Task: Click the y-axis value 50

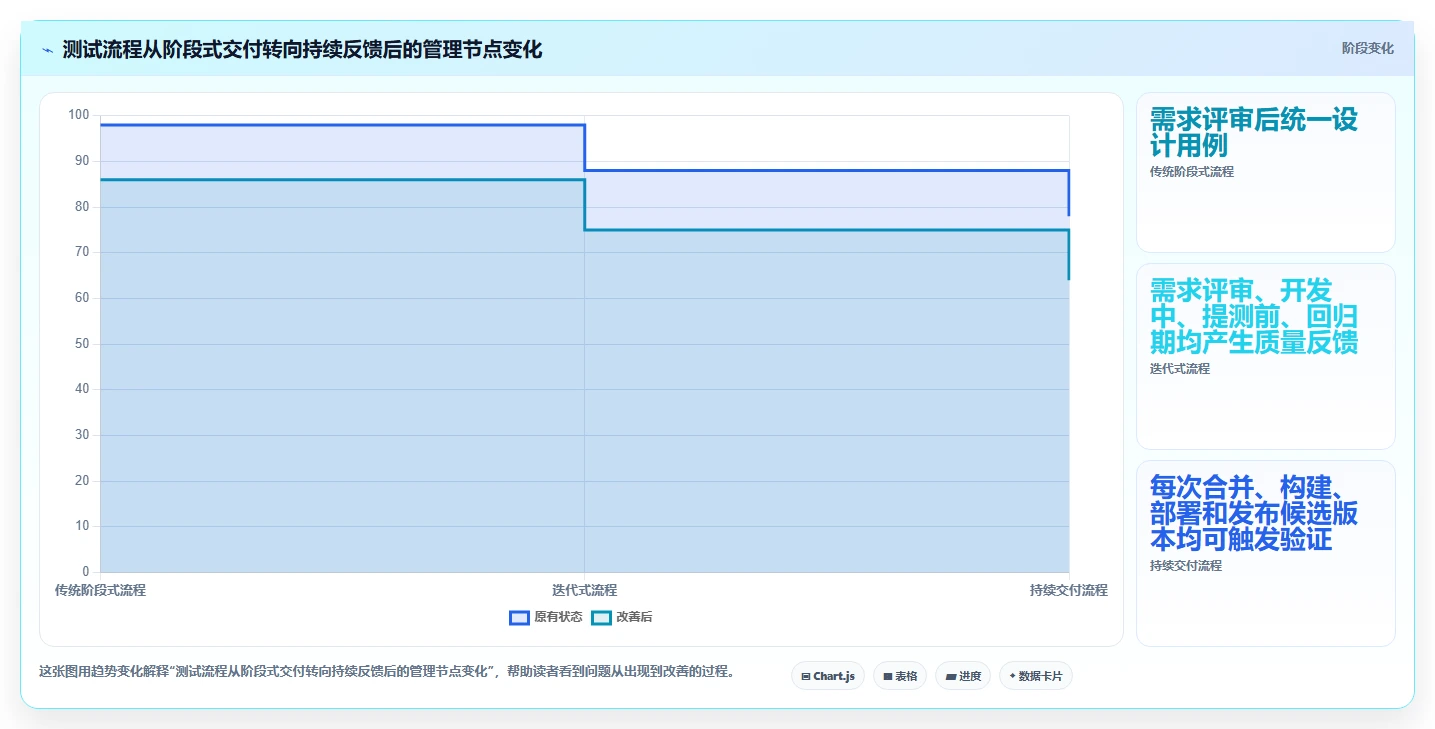Action: tap(82, 344)
